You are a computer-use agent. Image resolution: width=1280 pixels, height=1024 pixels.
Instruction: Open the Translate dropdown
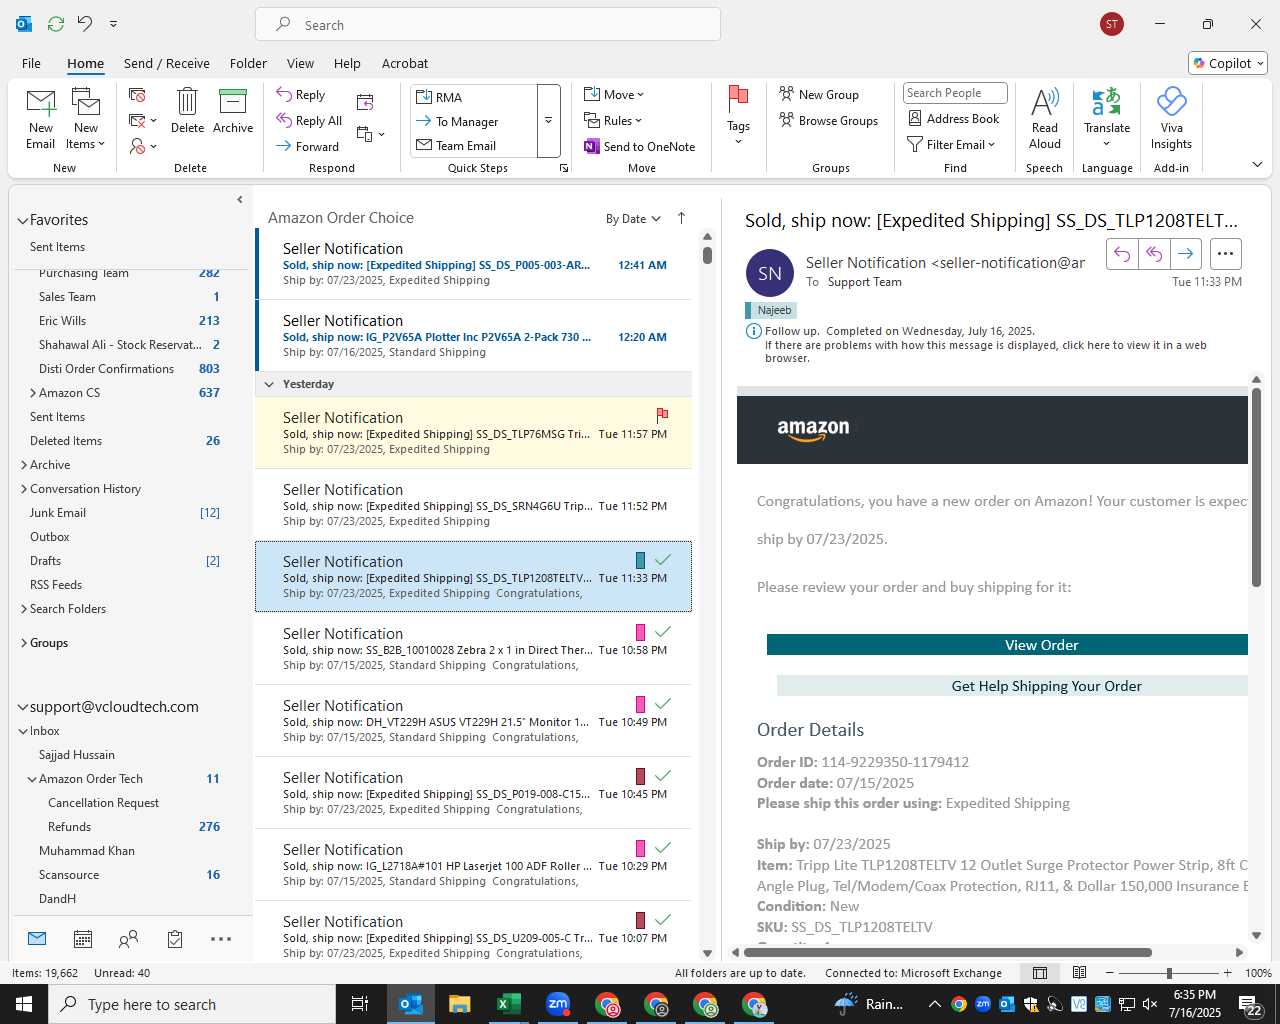(1107, 116)
